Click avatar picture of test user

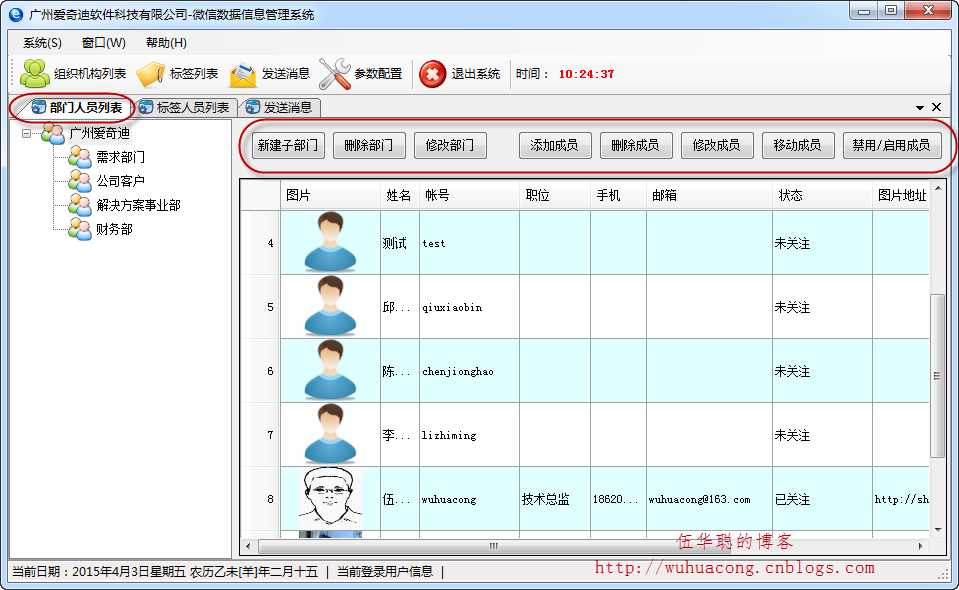pyautogui.click(x=330, y=242)
